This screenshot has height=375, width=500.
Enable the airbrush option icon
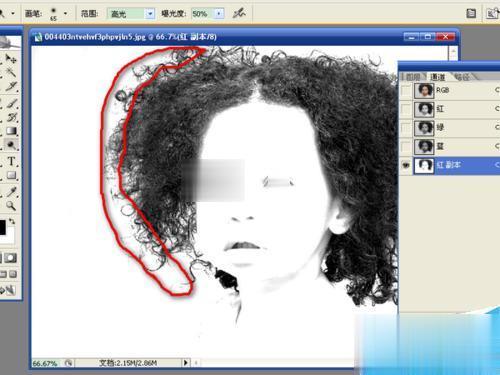[239, 13]
